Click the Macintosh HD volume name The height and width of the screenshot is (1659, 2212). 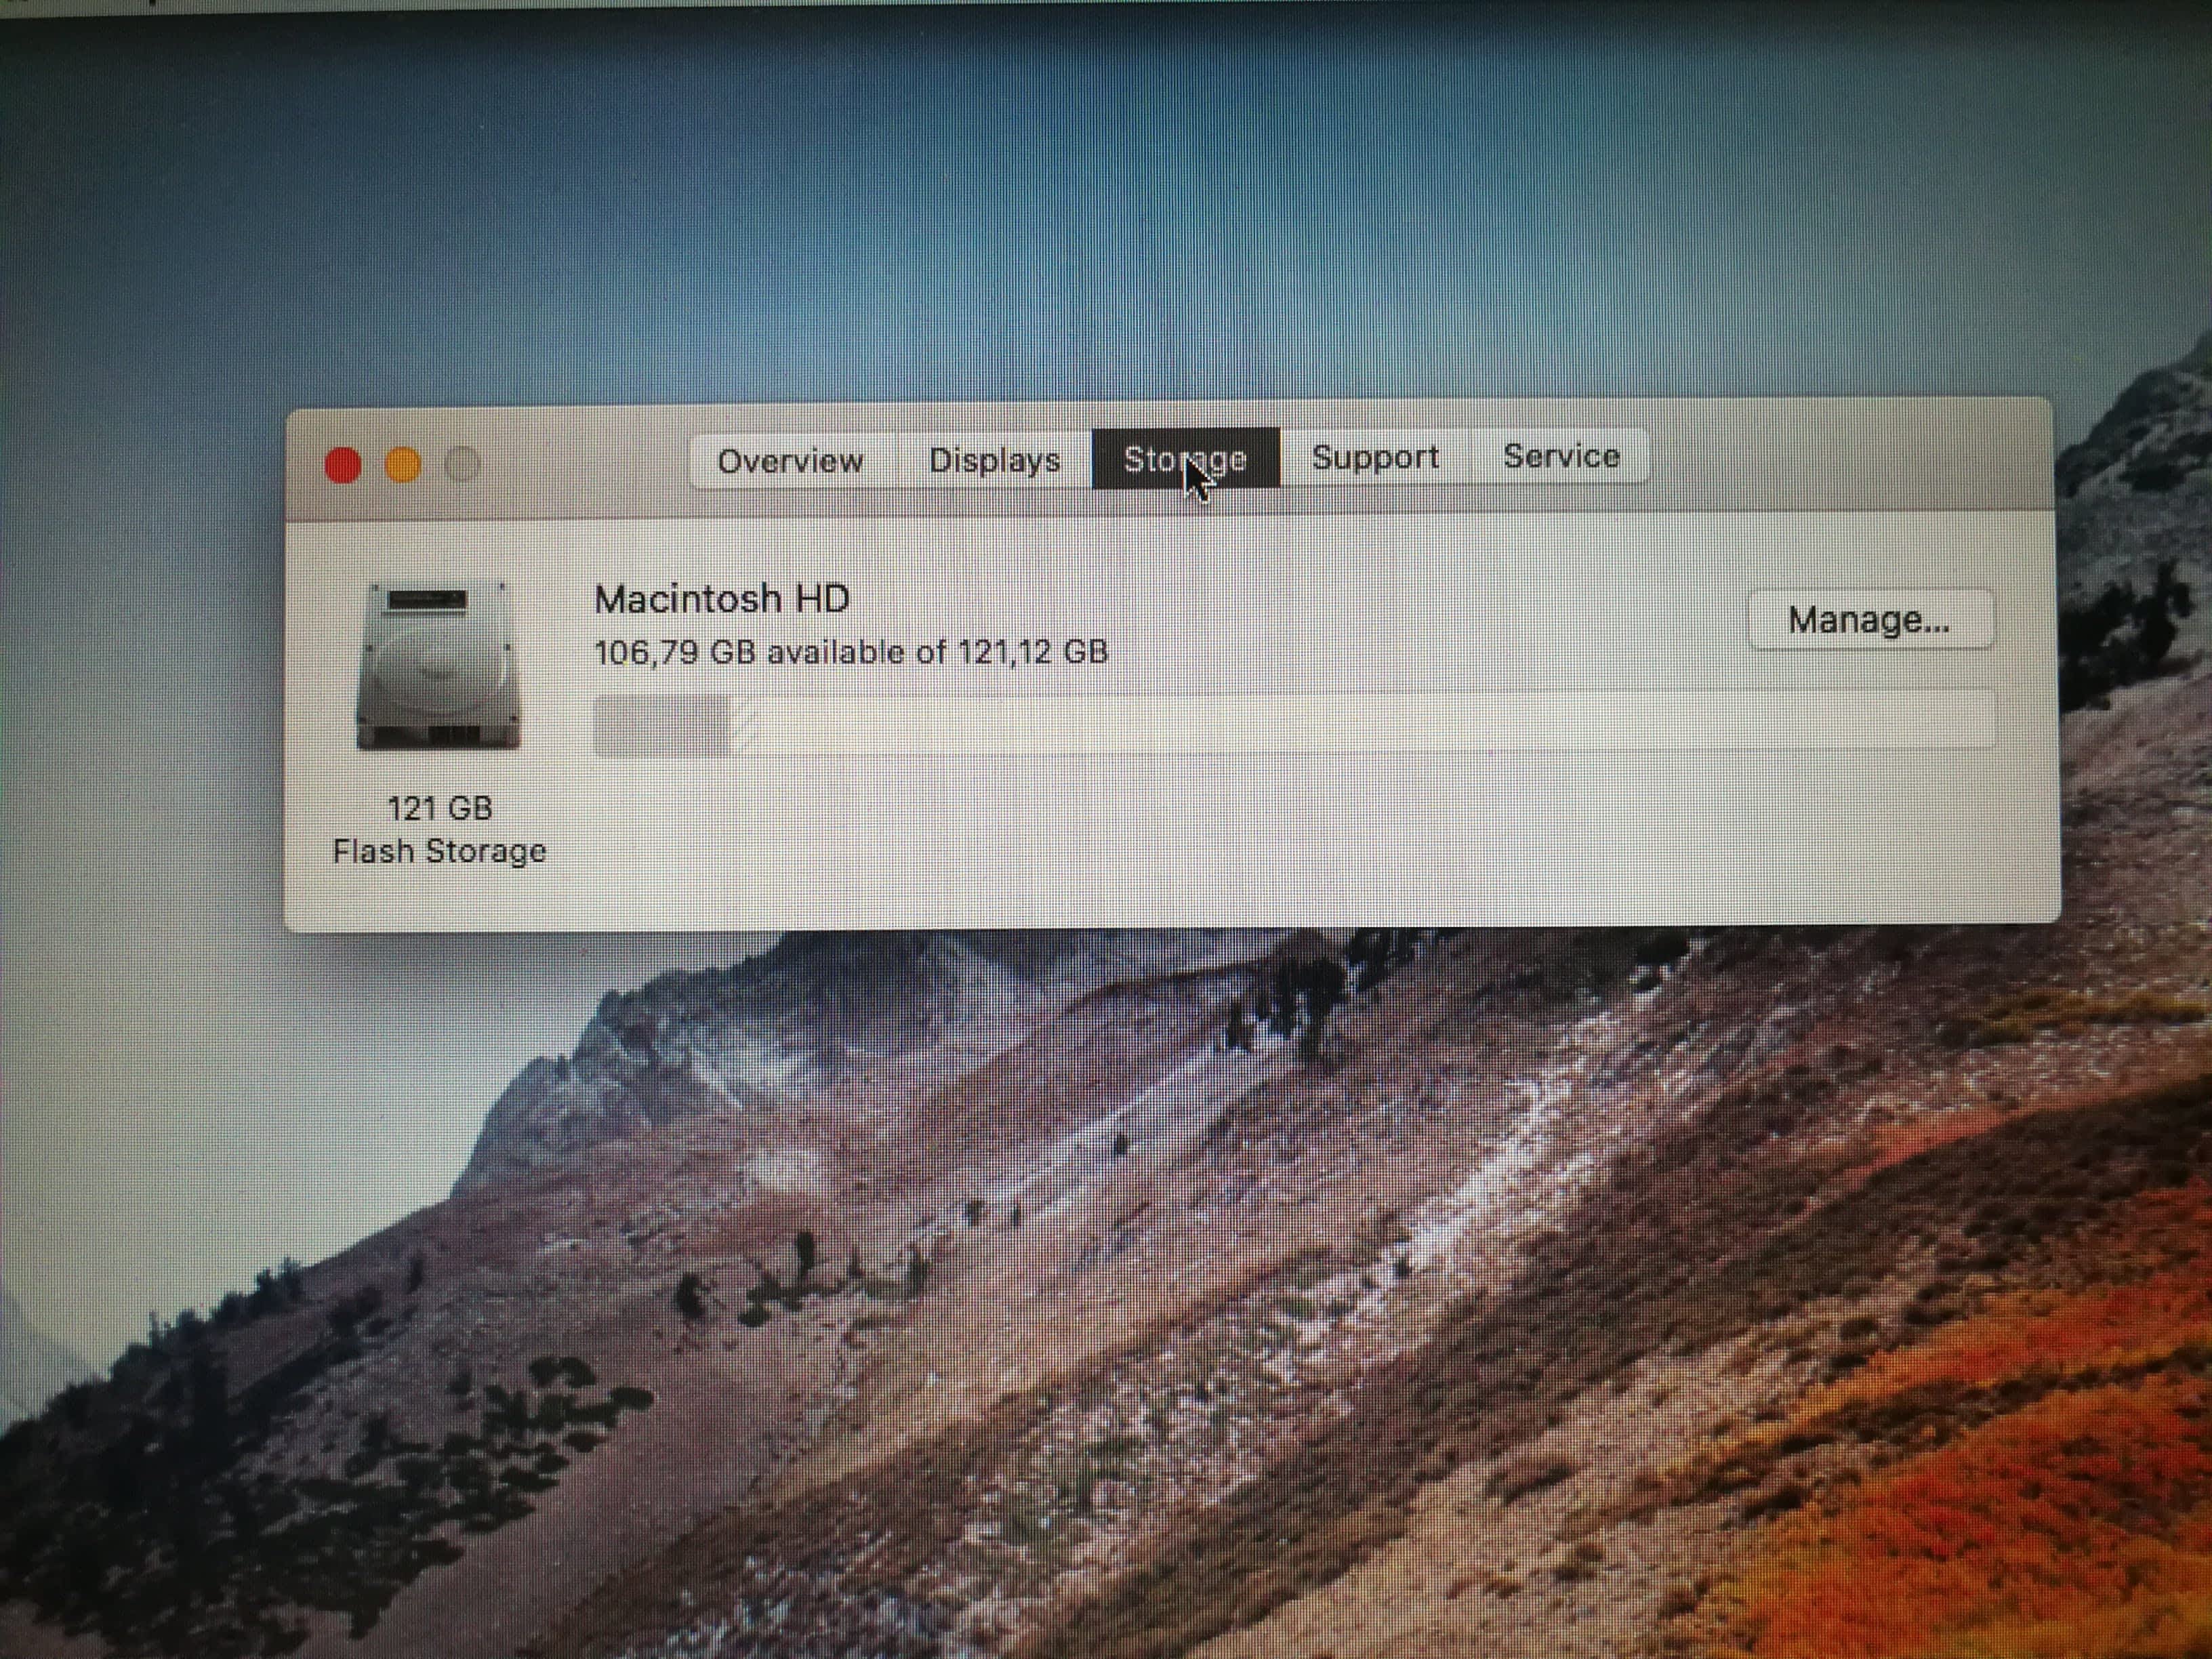(x=721, y=599)
